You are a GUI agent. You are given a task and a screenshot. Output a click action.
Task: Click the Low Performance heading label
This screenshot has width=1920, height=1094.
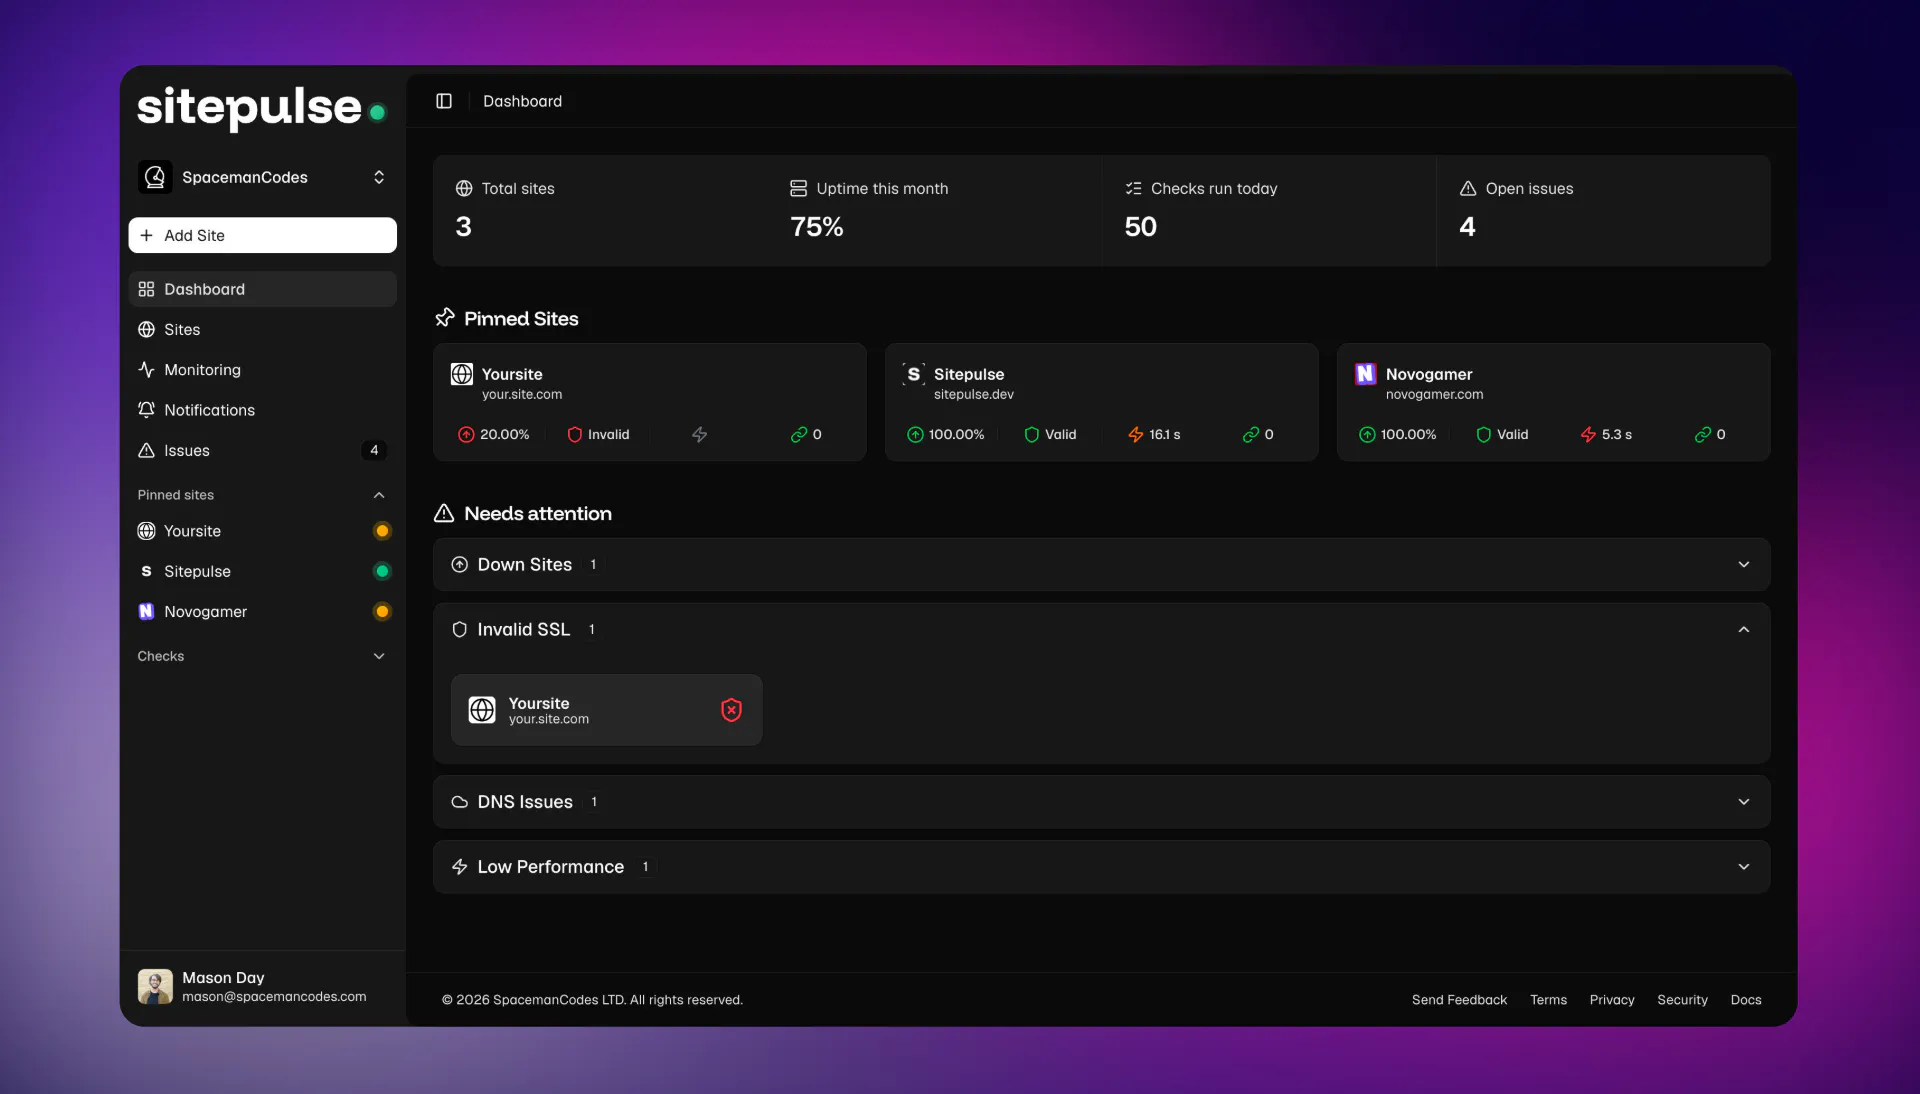tap(551, 867)
